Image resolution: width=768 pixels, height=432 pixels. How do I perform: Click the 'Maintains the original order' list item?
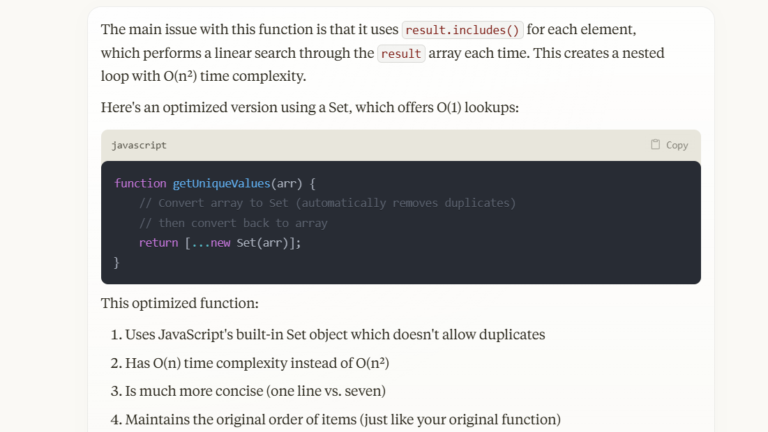tap(343, 419)
